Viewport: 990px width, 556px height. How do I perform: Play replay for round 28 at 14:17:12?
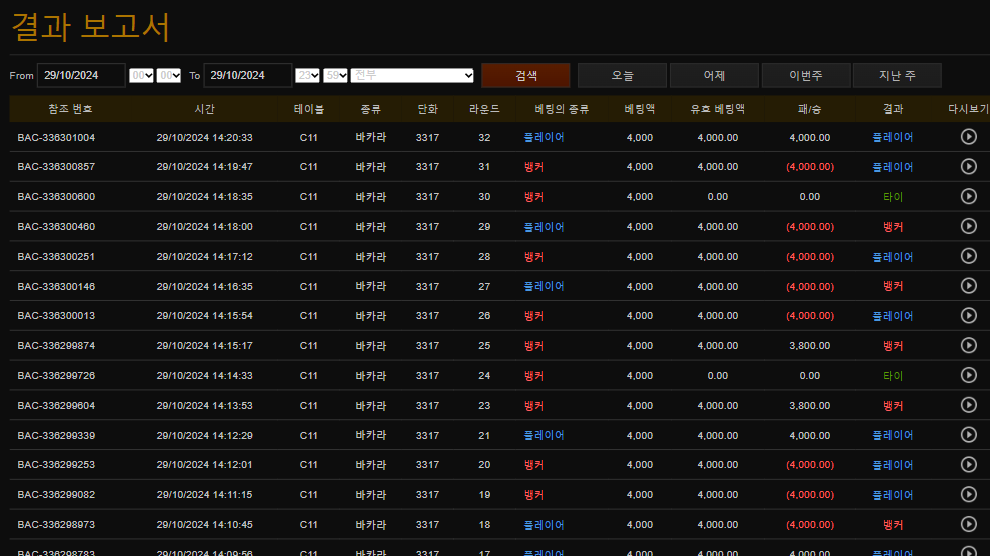[x=968, y=257]
